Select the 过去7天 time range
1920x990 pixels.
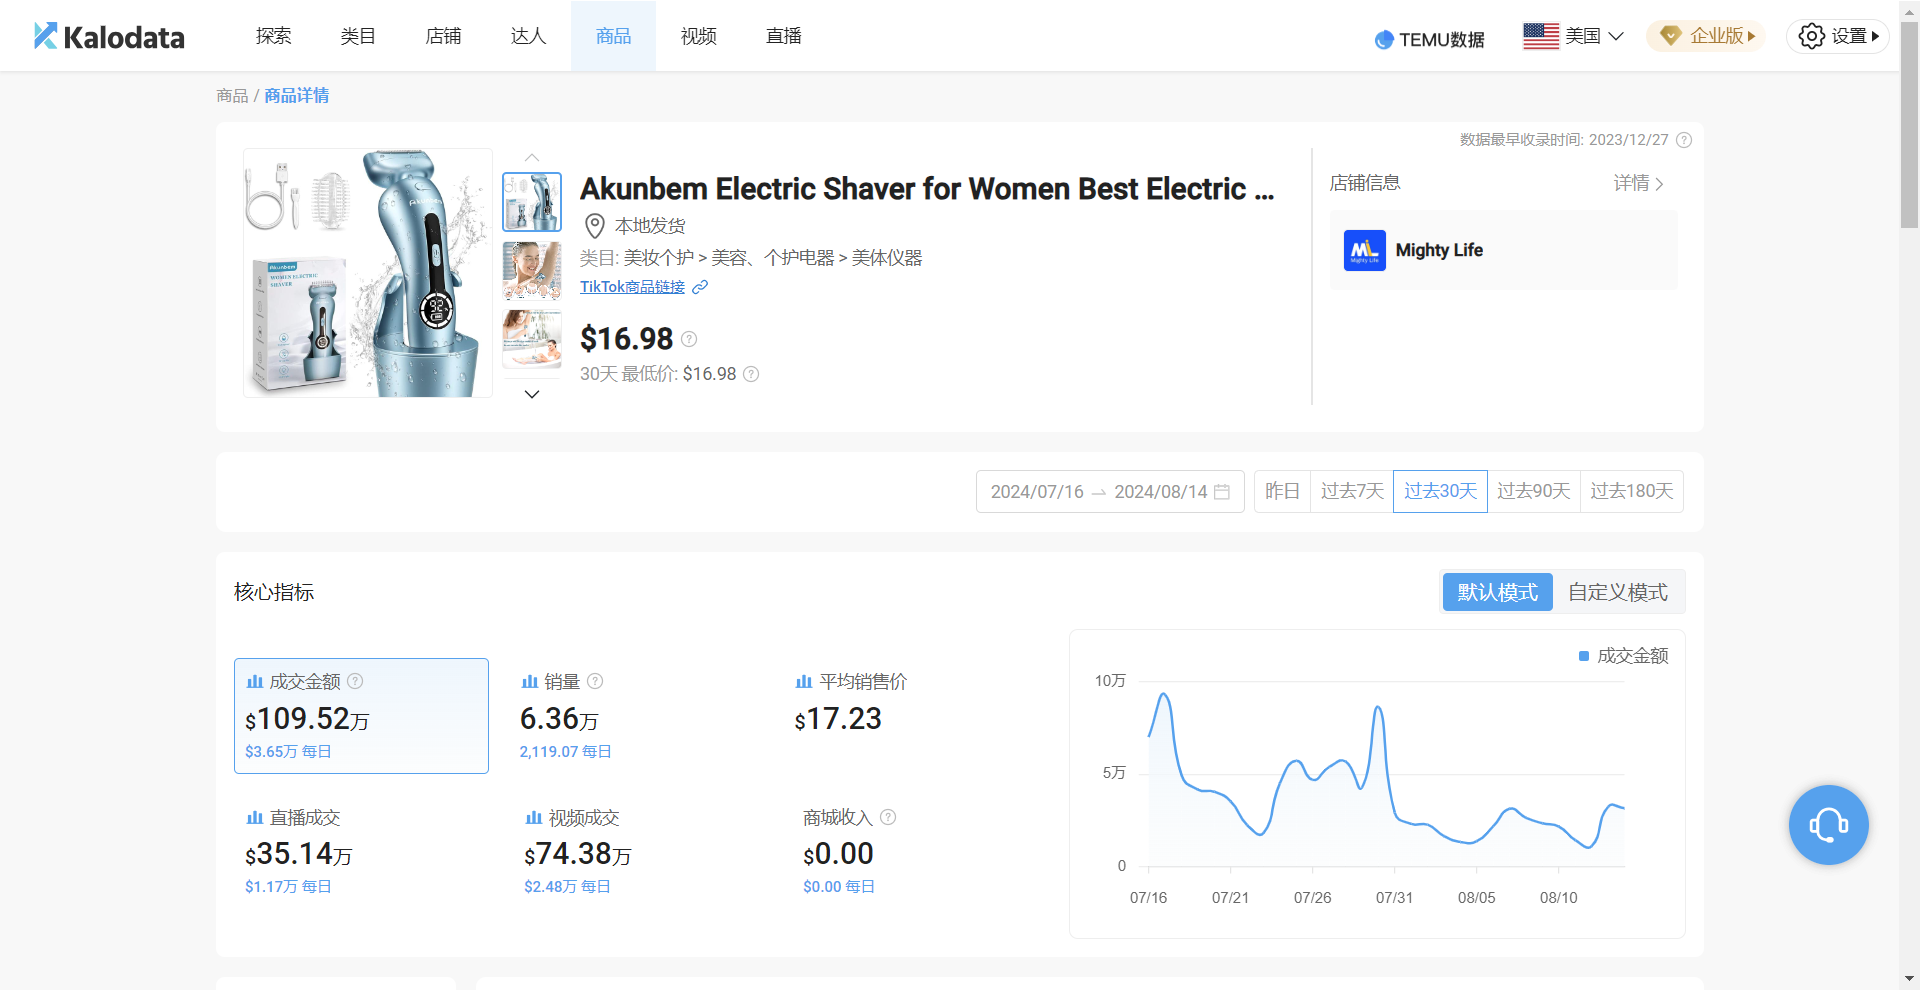pyautogui.click(x=1352, y=491)
